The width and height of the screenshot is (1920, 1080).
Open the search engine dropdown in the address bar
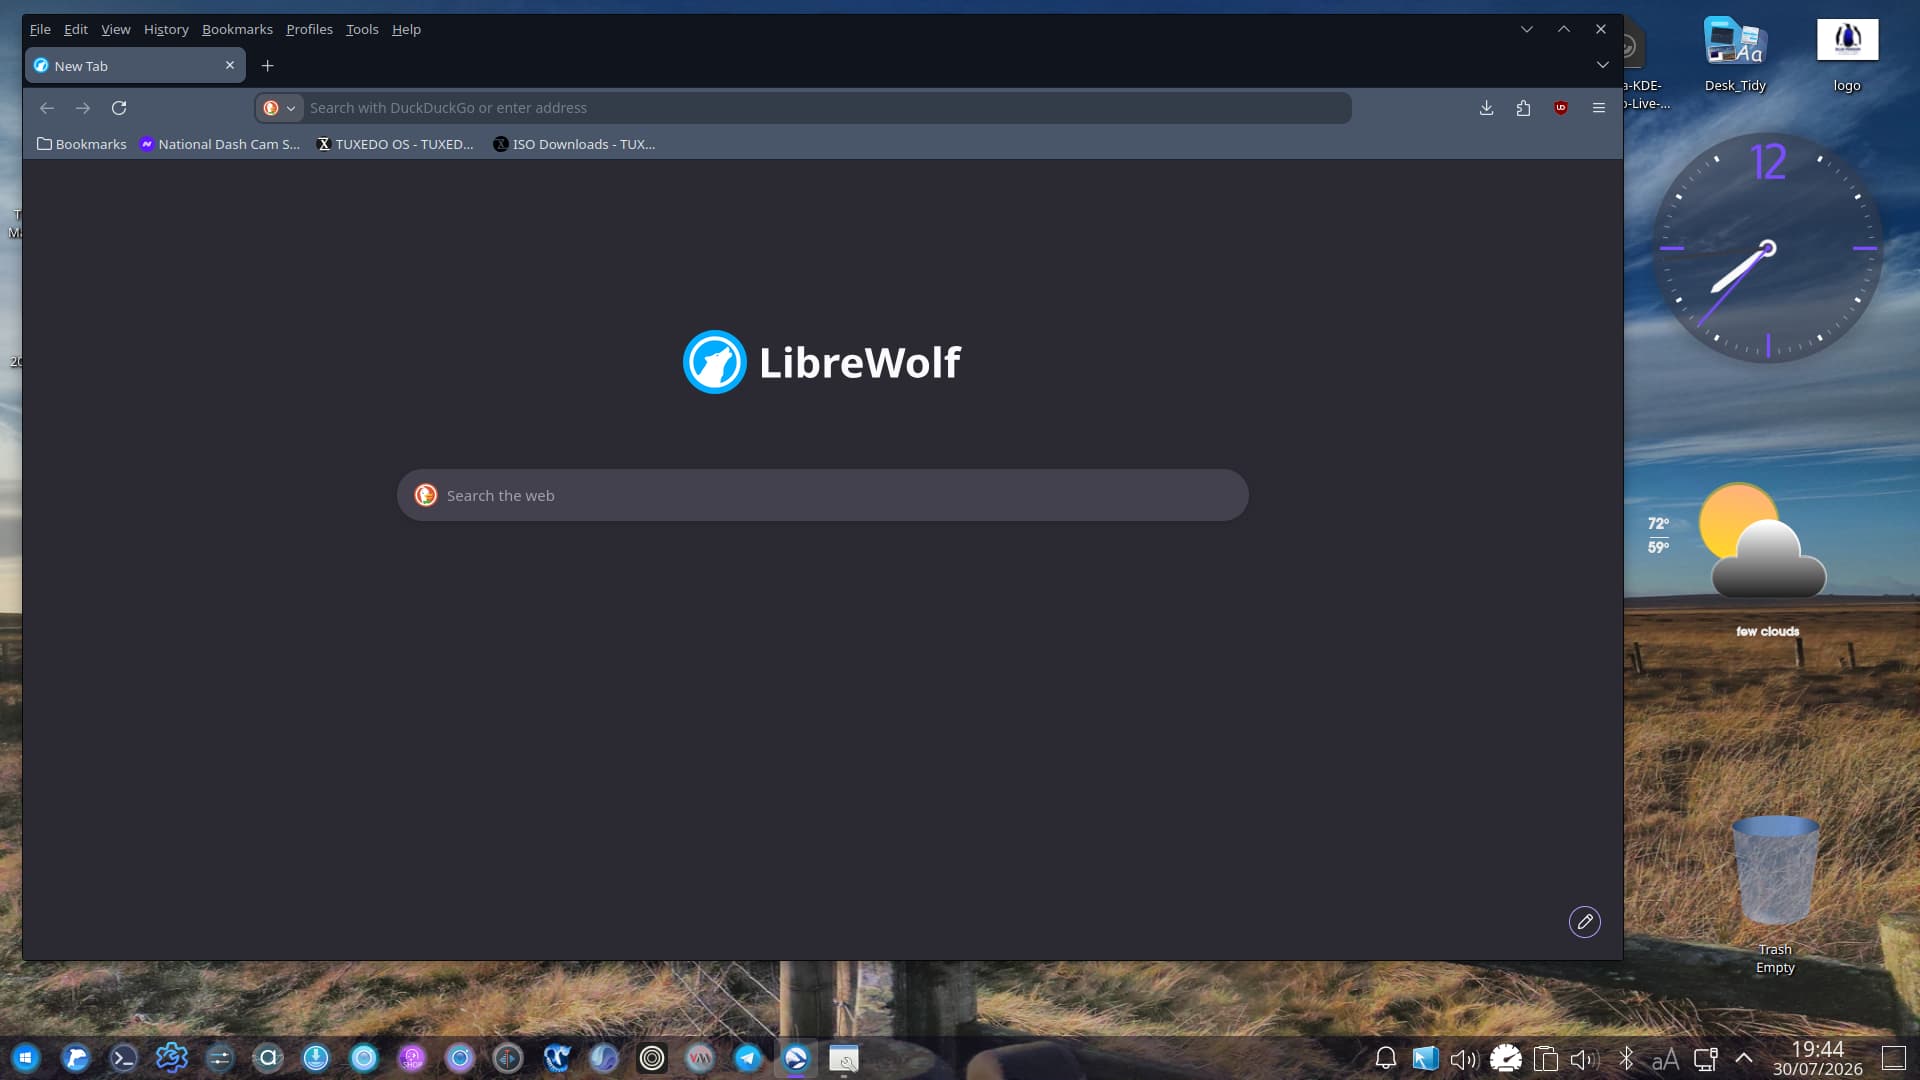[279, 108]
